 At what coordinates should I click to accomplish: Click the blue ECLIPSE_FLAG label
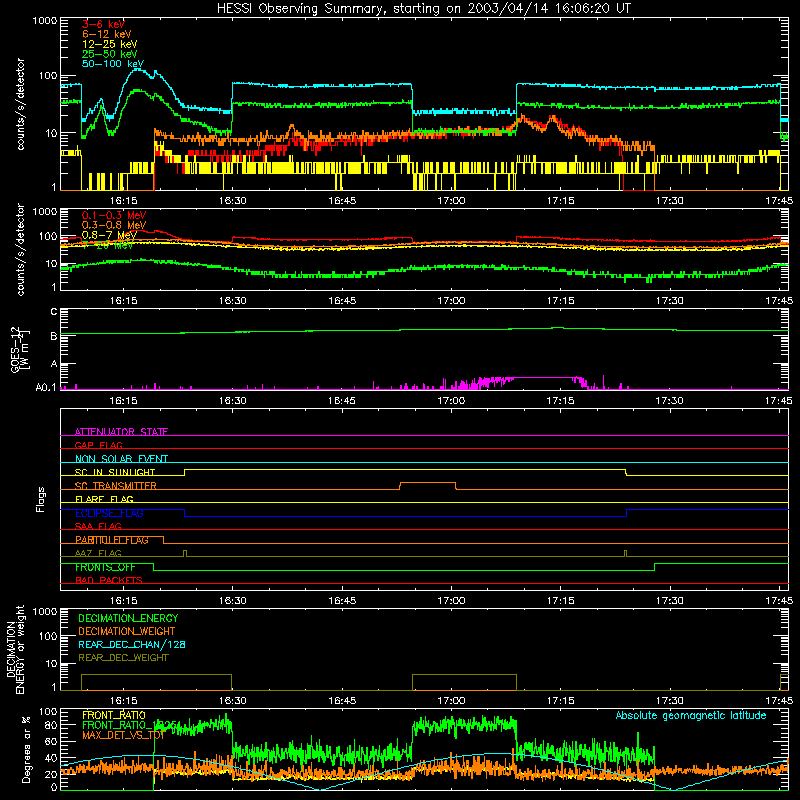(109, 513)
